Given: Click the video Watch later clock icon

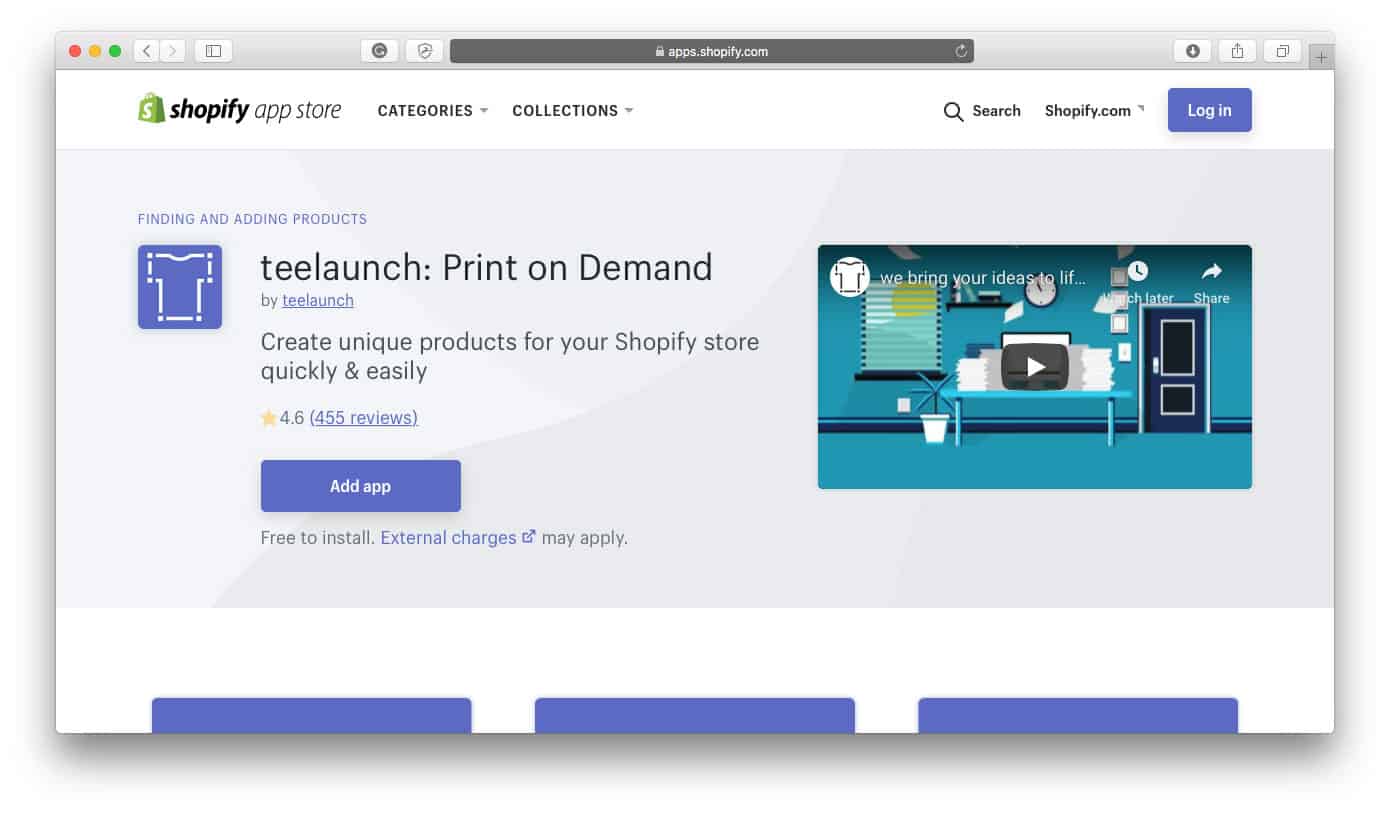Looking at the screenshot, I should click(x=1138, y=271).
